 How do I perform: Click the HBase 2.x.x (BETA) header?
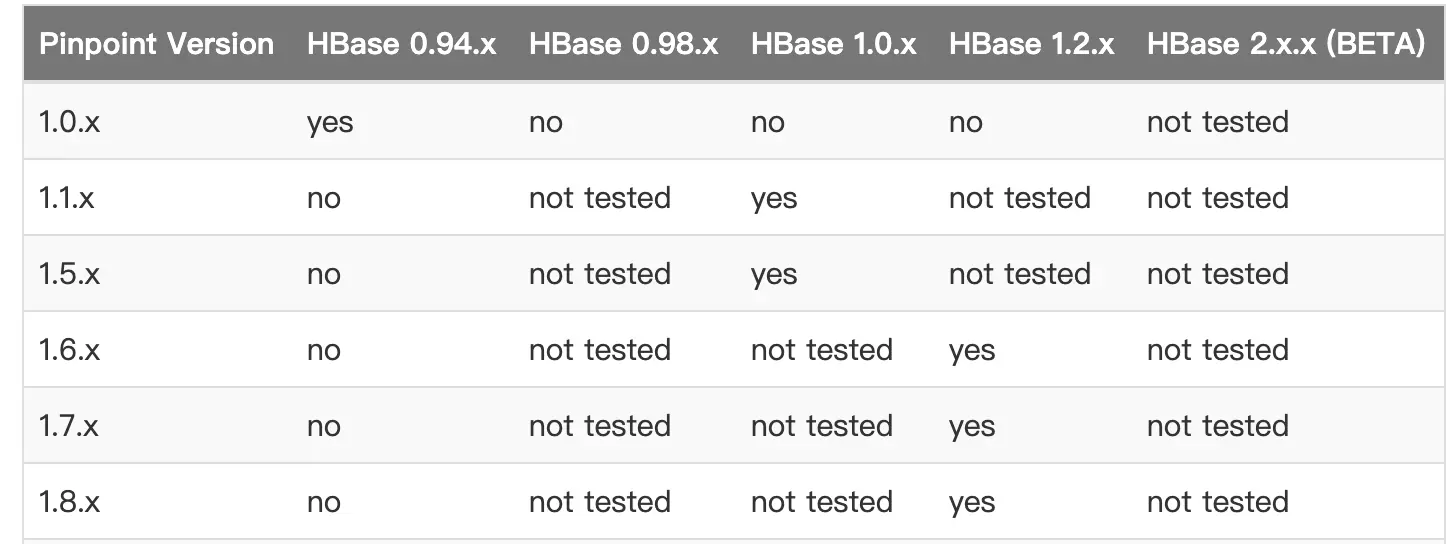(x=1286, y=44)
